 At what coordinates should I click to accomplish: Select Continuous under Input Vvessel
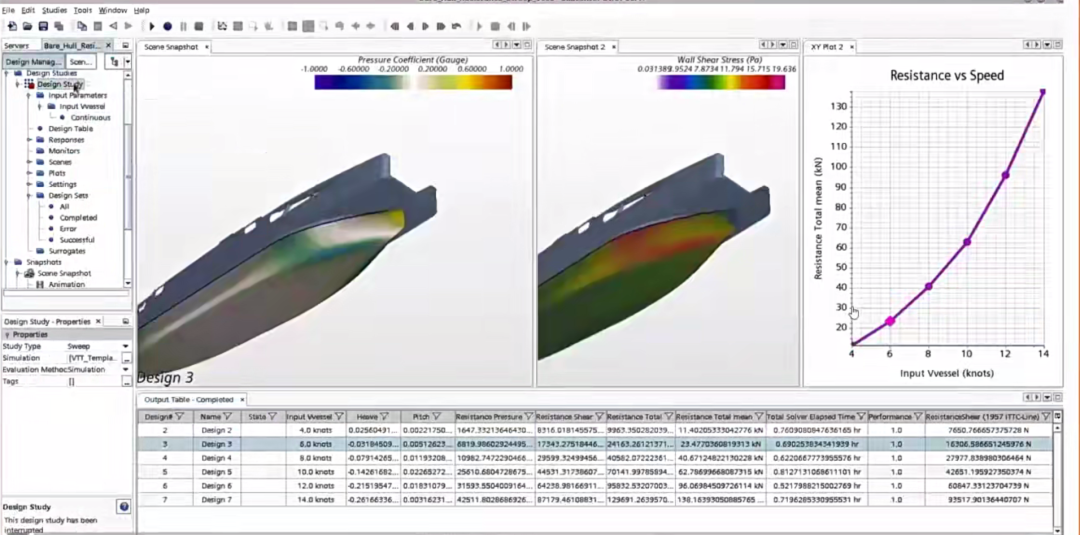click(x=90, y=118)
